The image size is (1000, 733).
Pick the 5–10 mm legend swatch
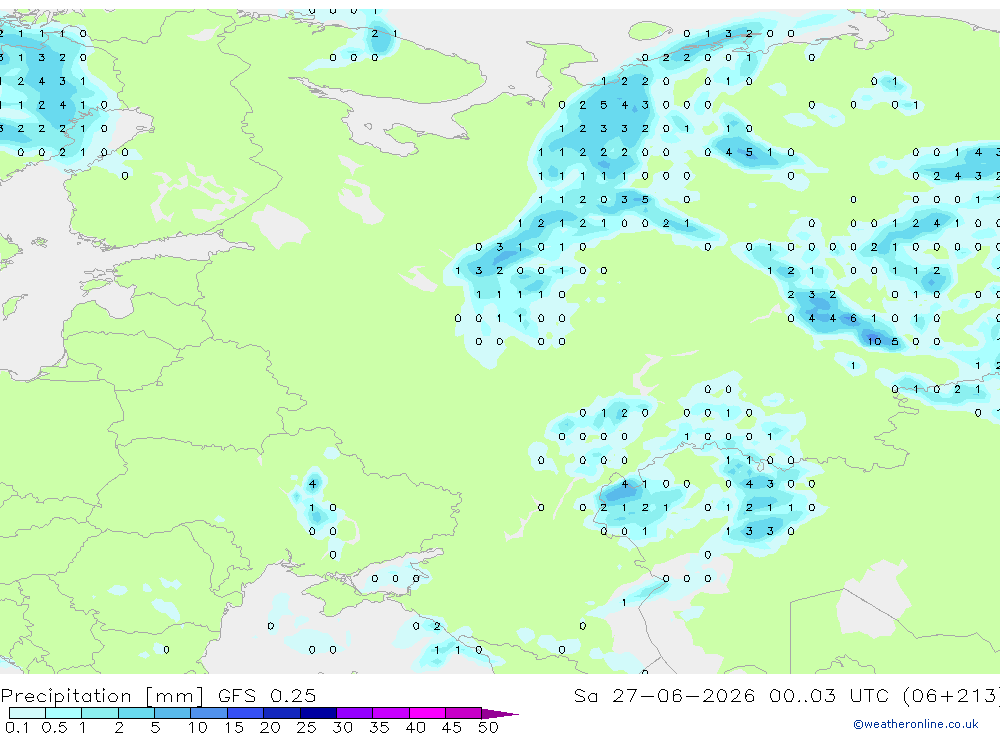173,713
